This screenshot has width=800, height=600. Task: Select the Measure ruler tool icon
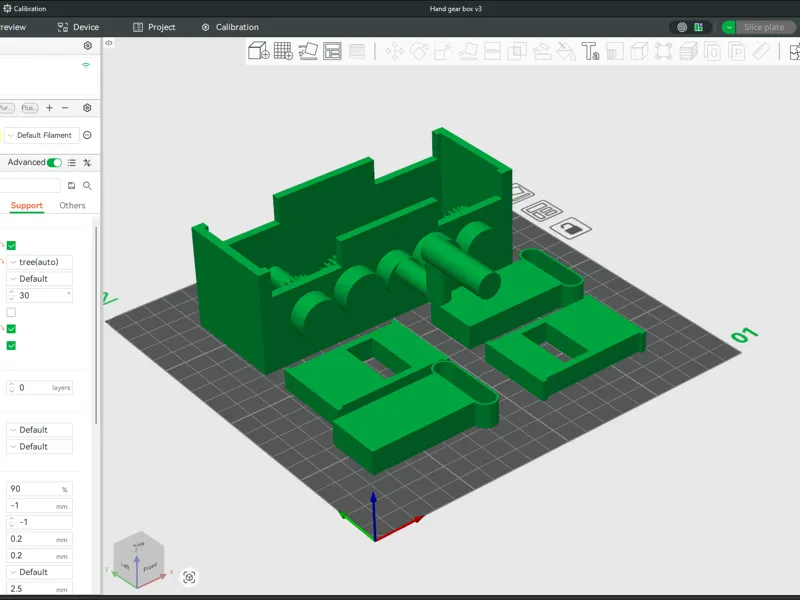pyautogui.click(x=762, y=52)
